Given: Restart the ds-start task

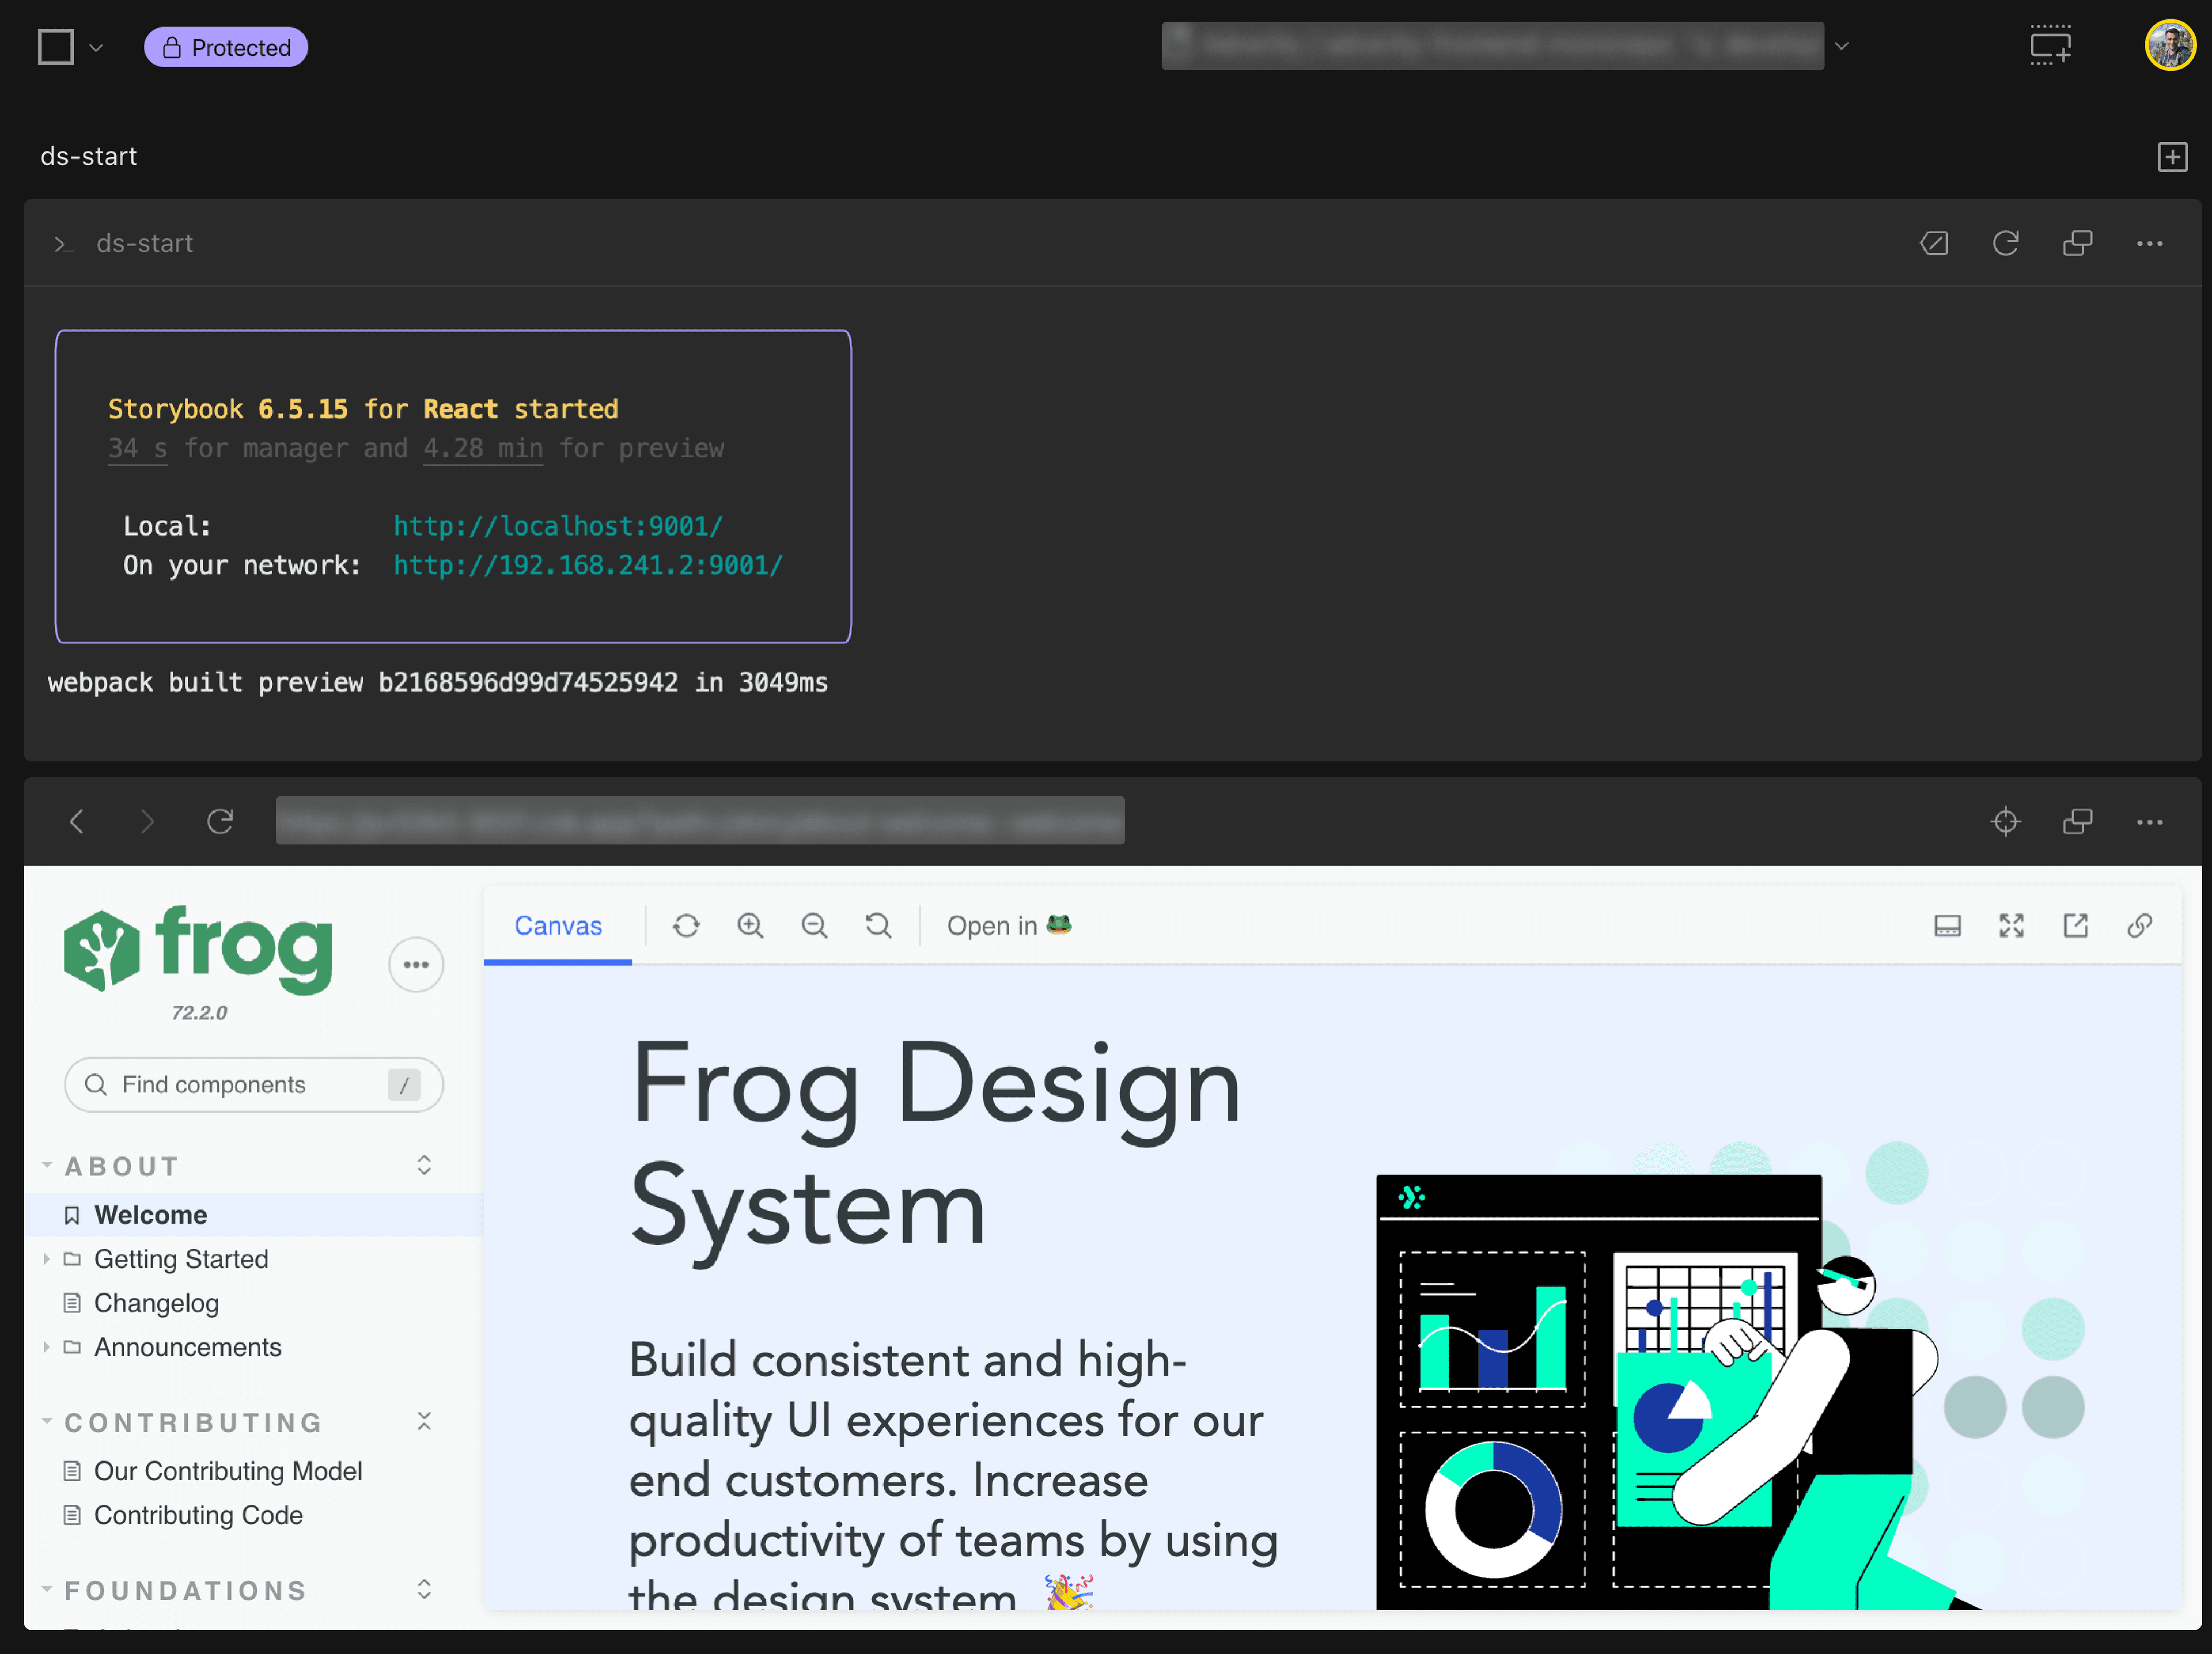Looking at the screenshot, I should (x=2006, y=243).
